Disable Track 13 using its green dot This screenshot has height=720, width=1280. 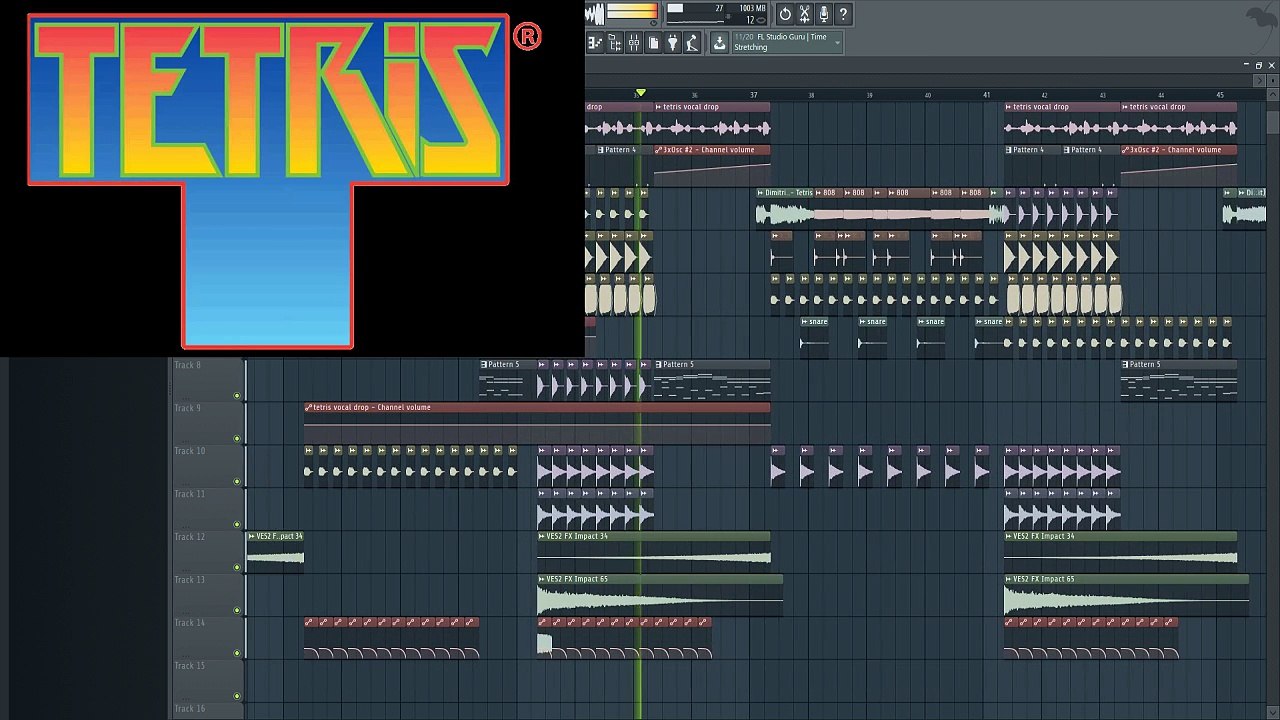(237, 610)
